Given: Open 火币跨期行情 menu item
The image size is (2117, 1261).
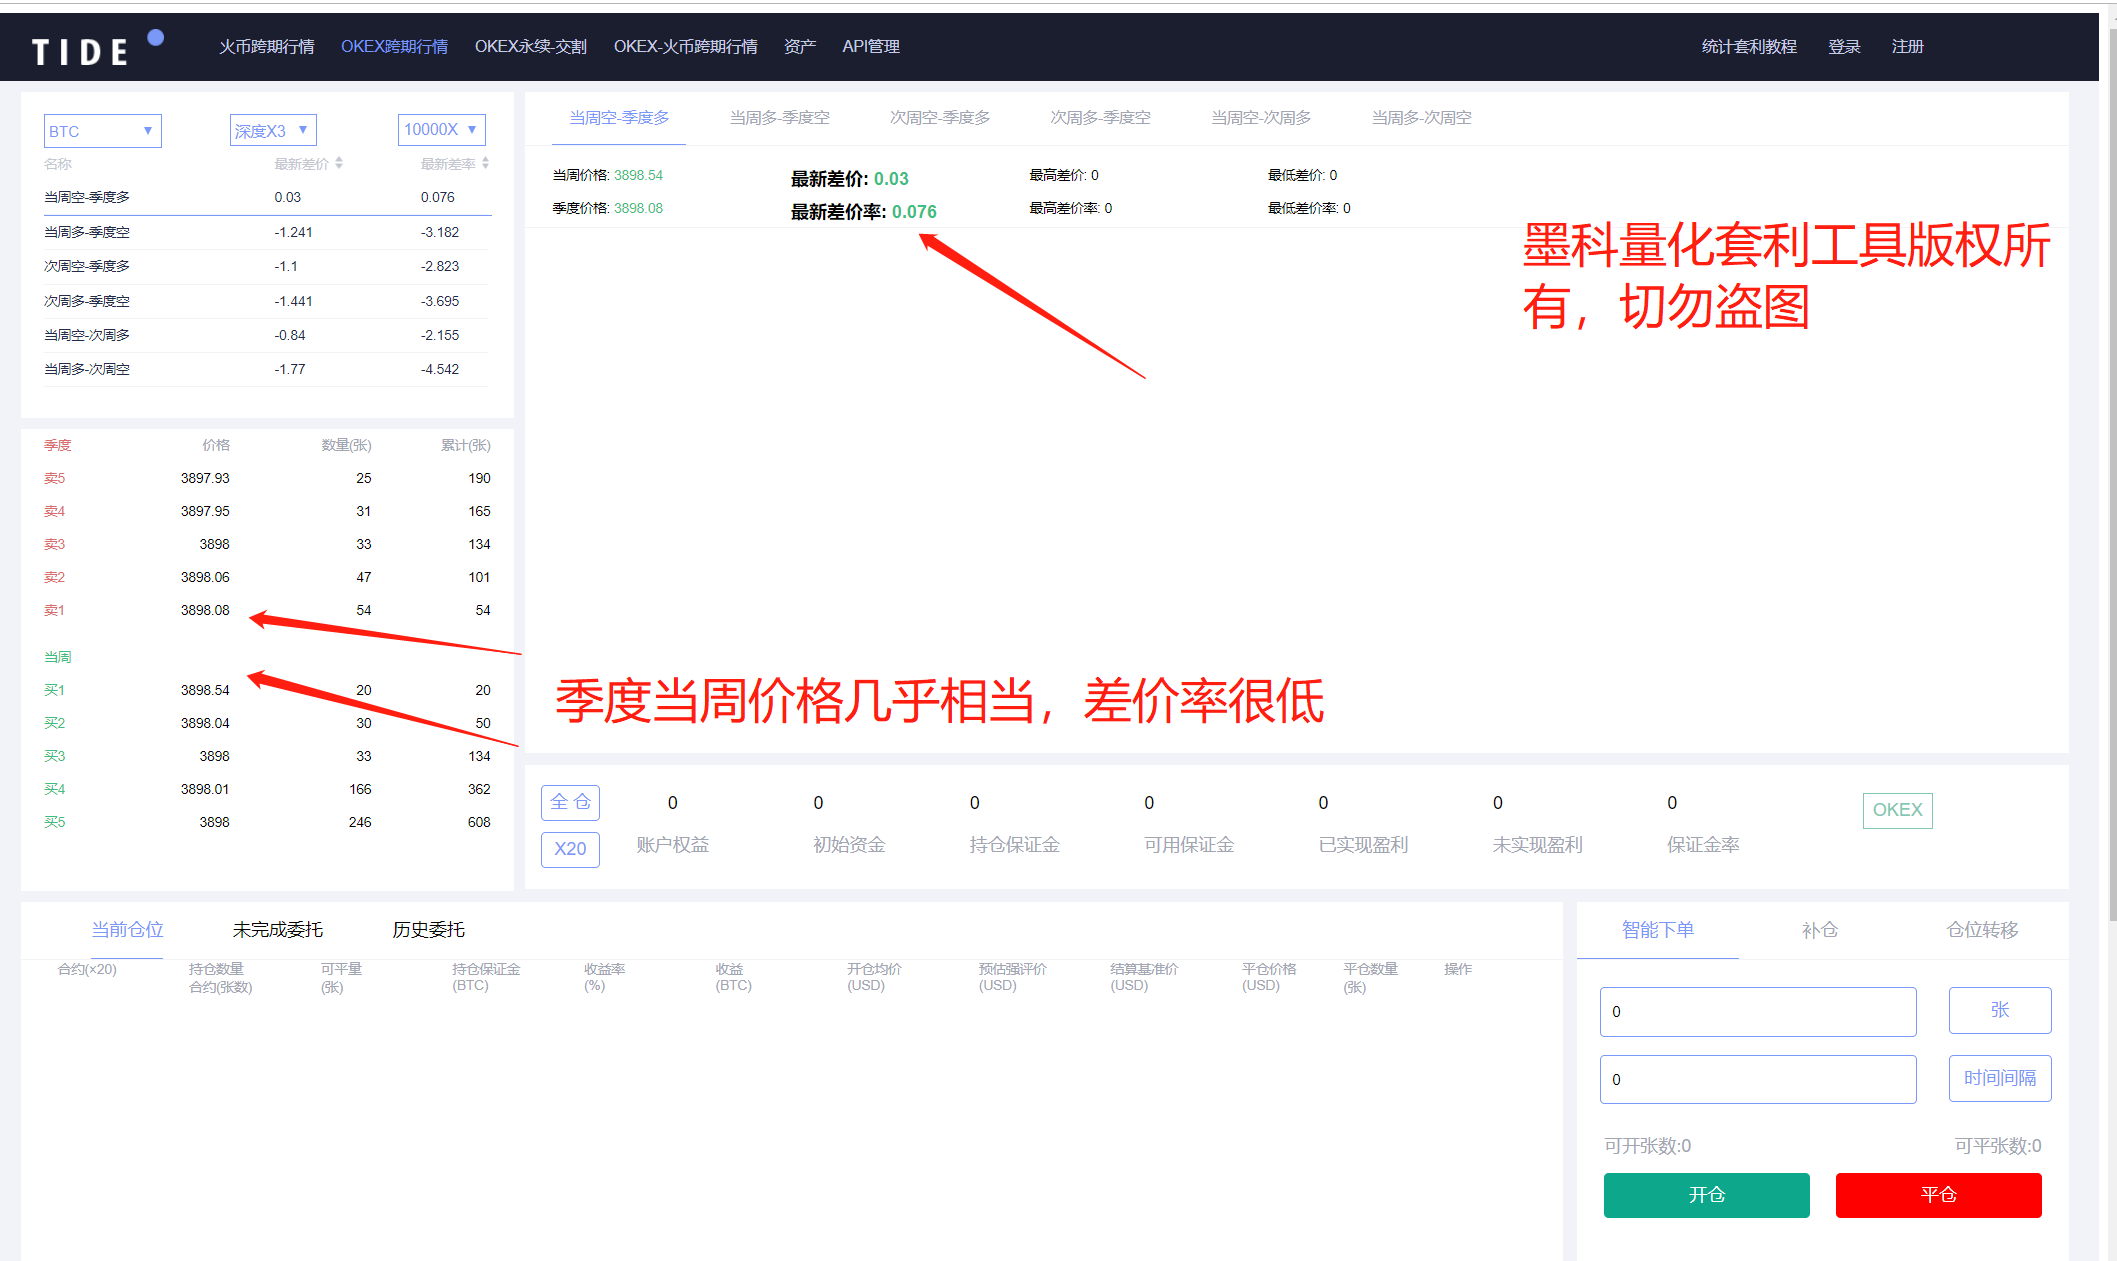Looking at the screenshot, I should click(266, 47).
